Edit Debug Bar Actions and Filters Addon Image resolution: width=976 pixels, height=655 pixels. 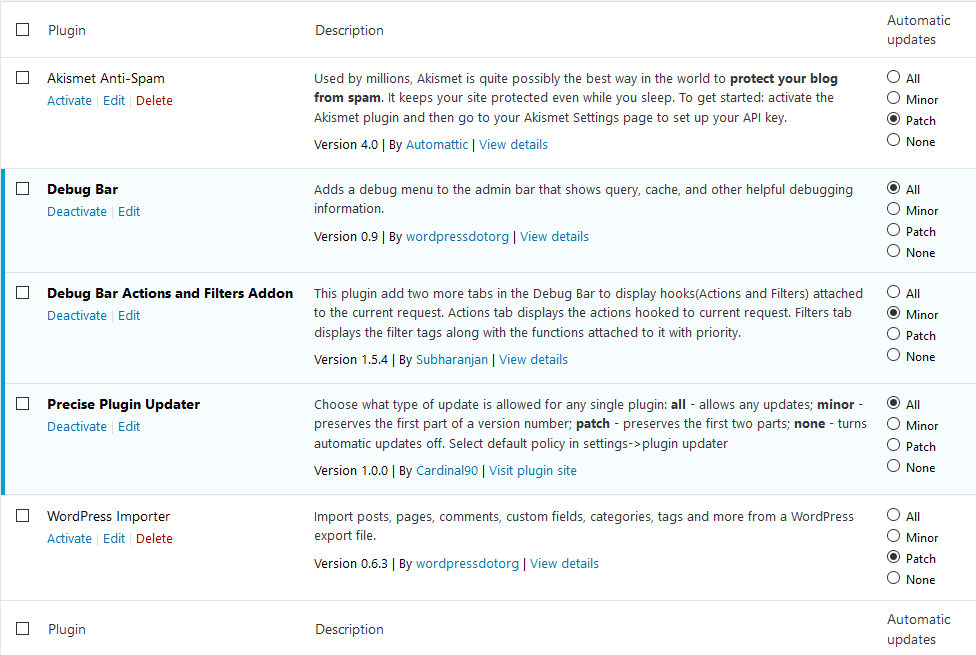pos(129,316)
